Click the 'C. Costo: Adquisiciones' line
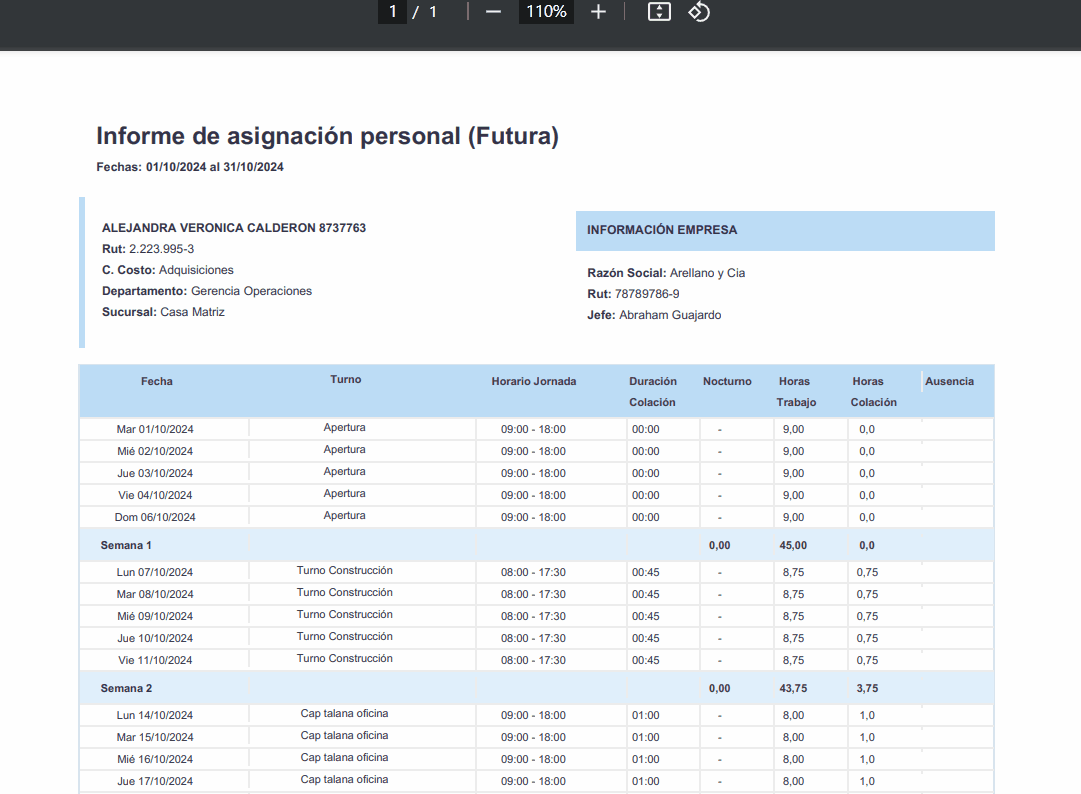Image resolution: width=1081 pixels, height=794 pixels. click(168, 270)
